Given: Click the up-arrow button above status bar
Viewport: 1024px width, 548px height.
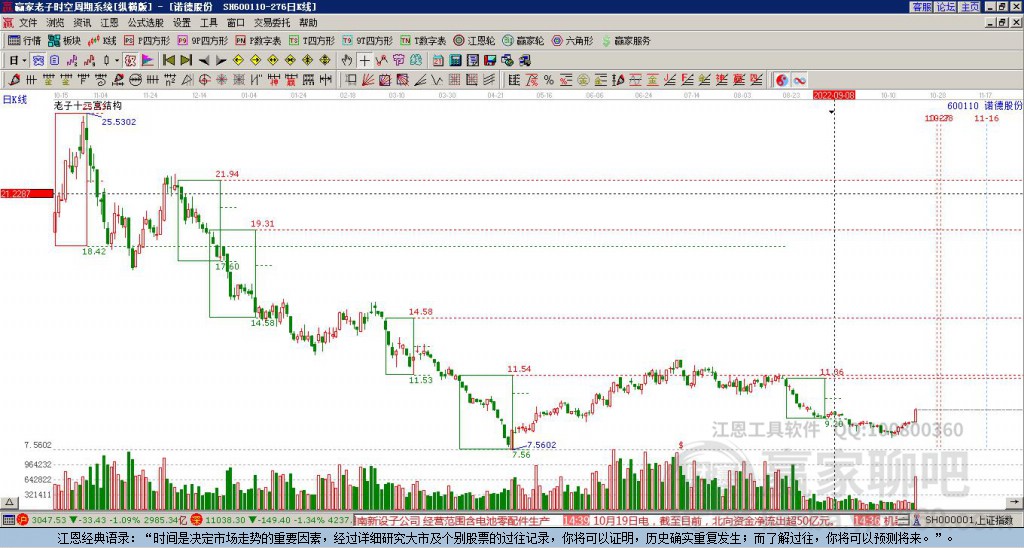Looking at the screenshot, I should click(8, 503).
